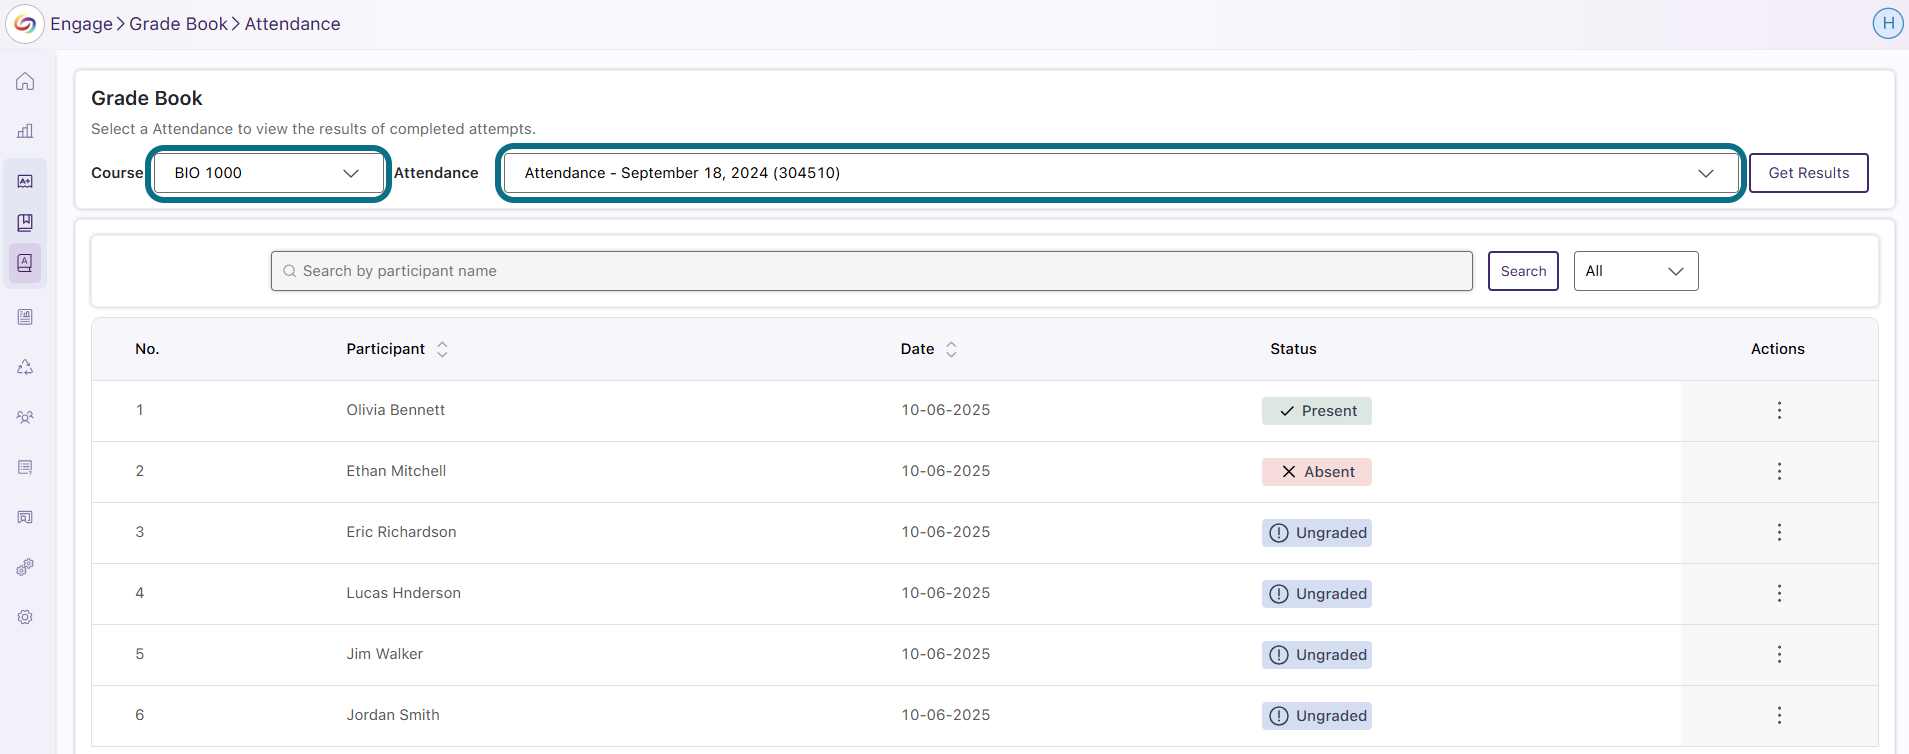Open the report sheet sidebar icon
The width and height of the screenshot is (1909, 754).
click(25, 317)
